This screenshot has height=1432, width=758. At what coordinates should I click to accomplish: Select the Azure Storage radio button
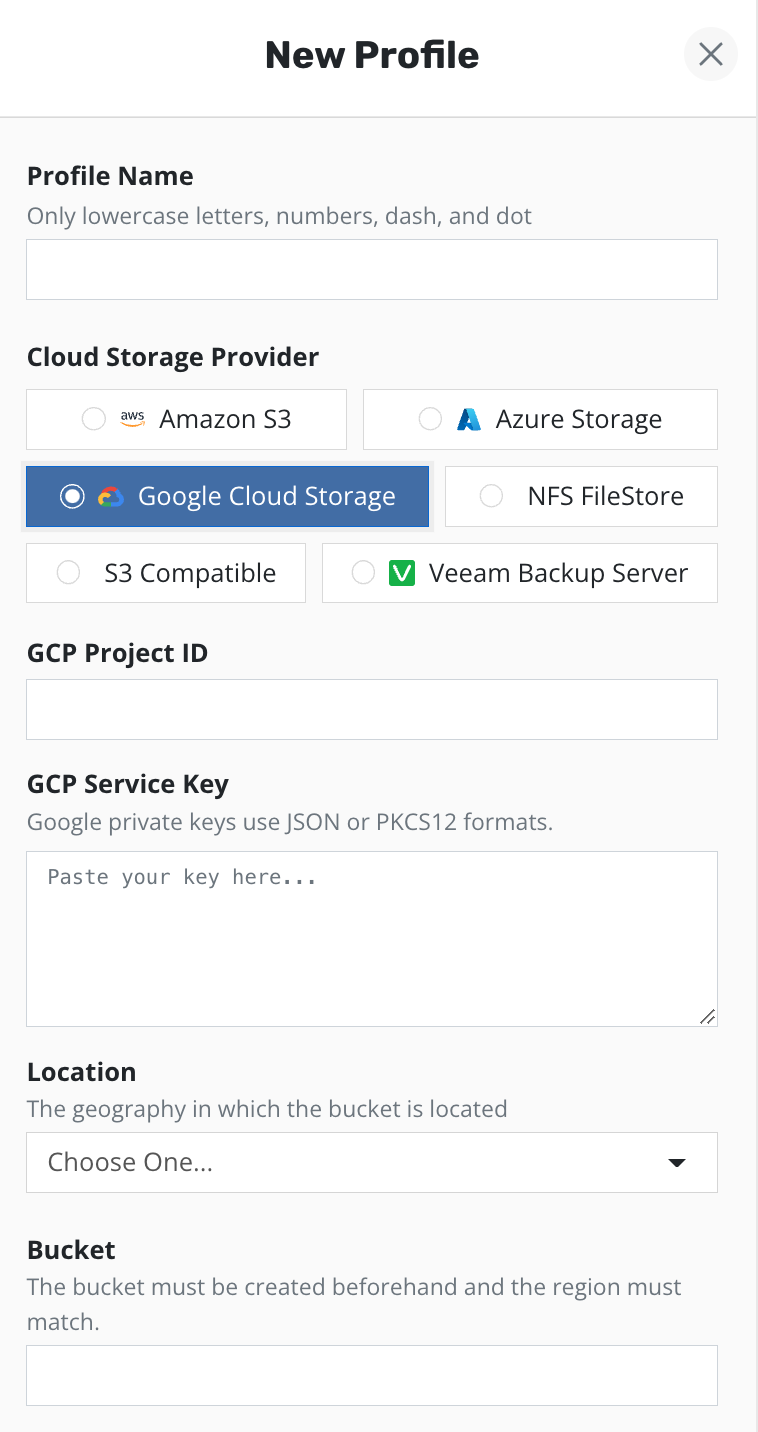click(x=430, y=419)
